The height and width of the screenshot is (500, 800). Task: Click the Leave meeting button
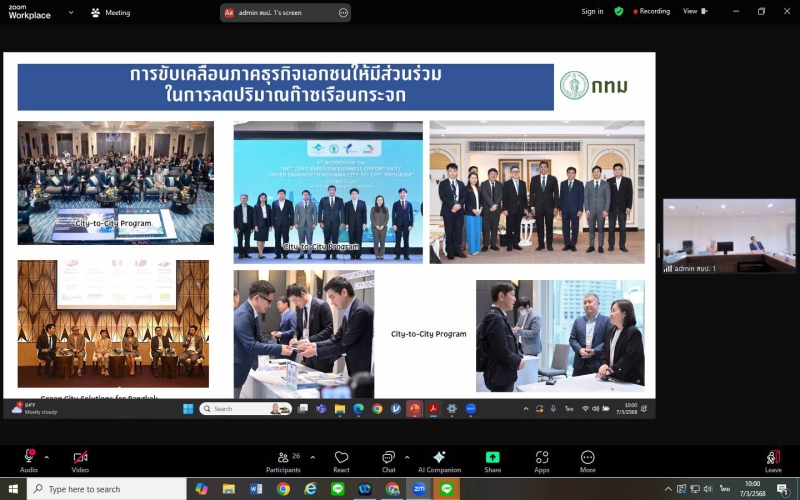(x=773, y=459)
